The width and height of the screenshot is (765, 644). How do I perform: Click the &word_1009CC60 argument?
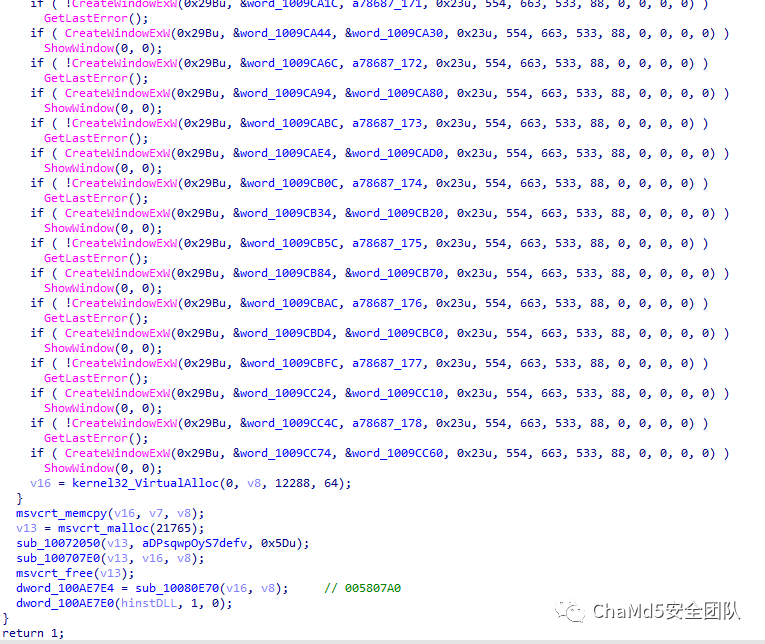394,453
